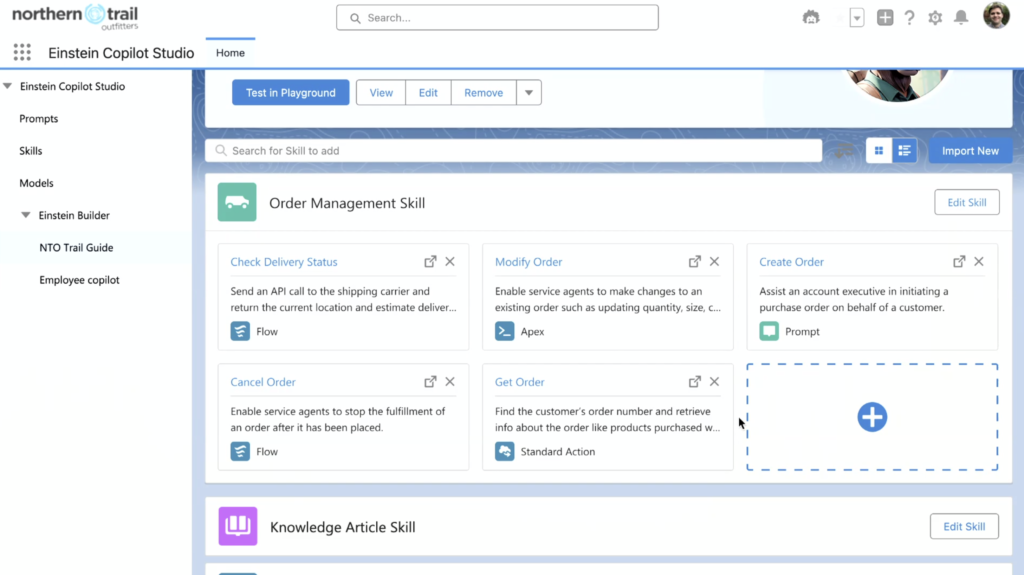
Task: Open the notifications bell
Action: click(961, 18)
